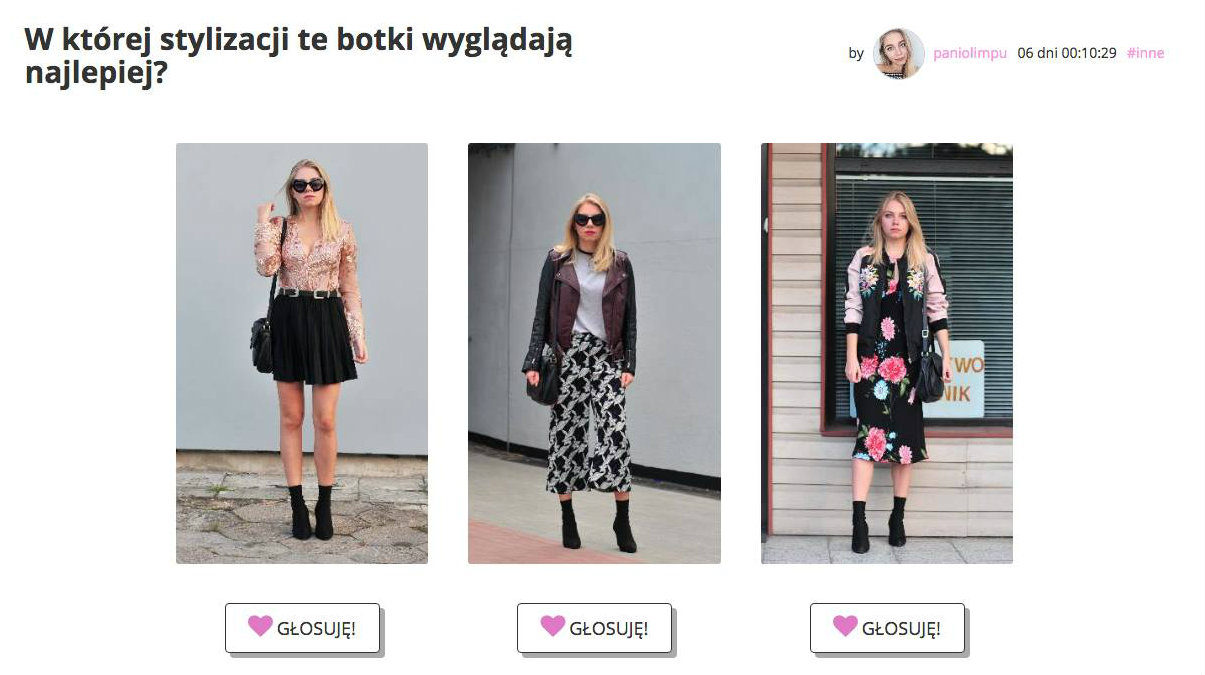The width and height of the screenshot is (1205, 675).
Task: Enlarge the middle photo with black-white culottes
Action: coord(594,353)
